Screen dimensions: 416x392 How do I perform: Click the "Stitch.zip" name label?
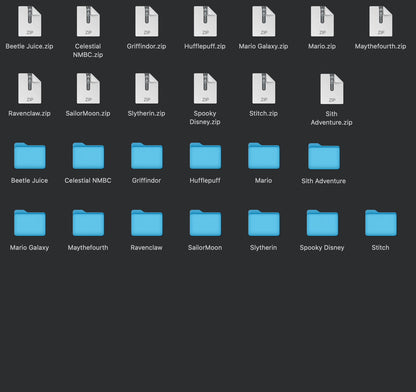pos(263,113)
